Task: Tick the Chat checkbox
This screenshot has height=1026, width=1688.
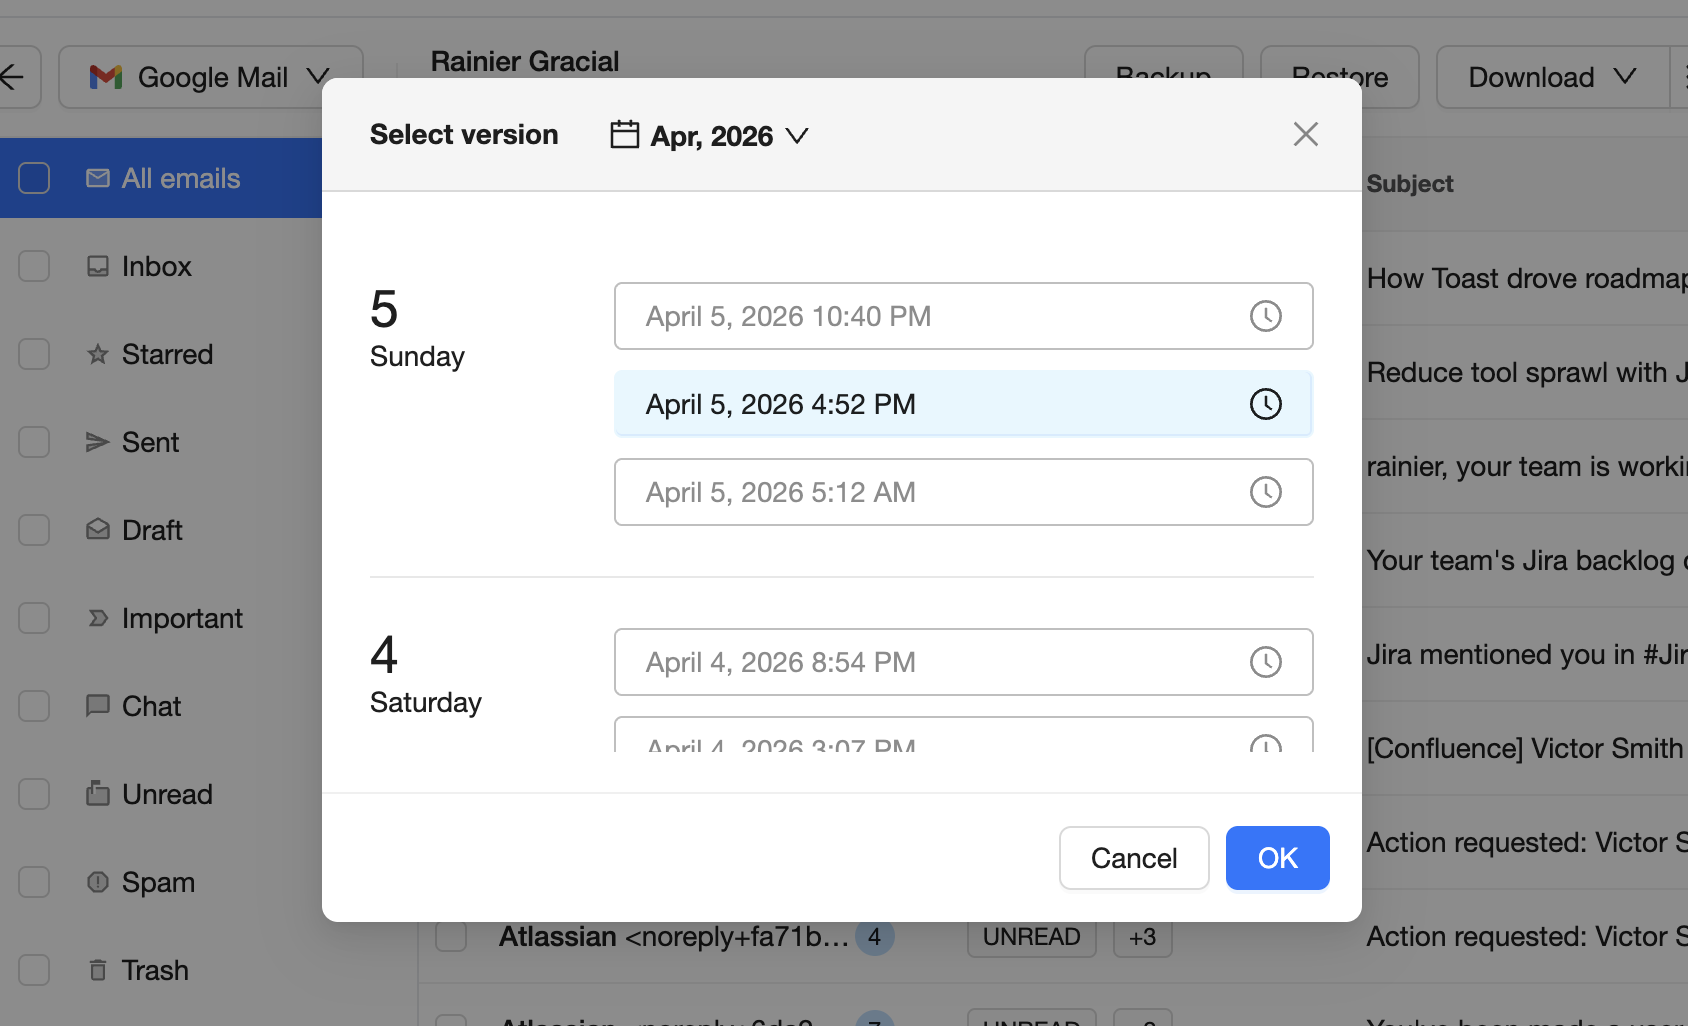Action: point(34,706)
